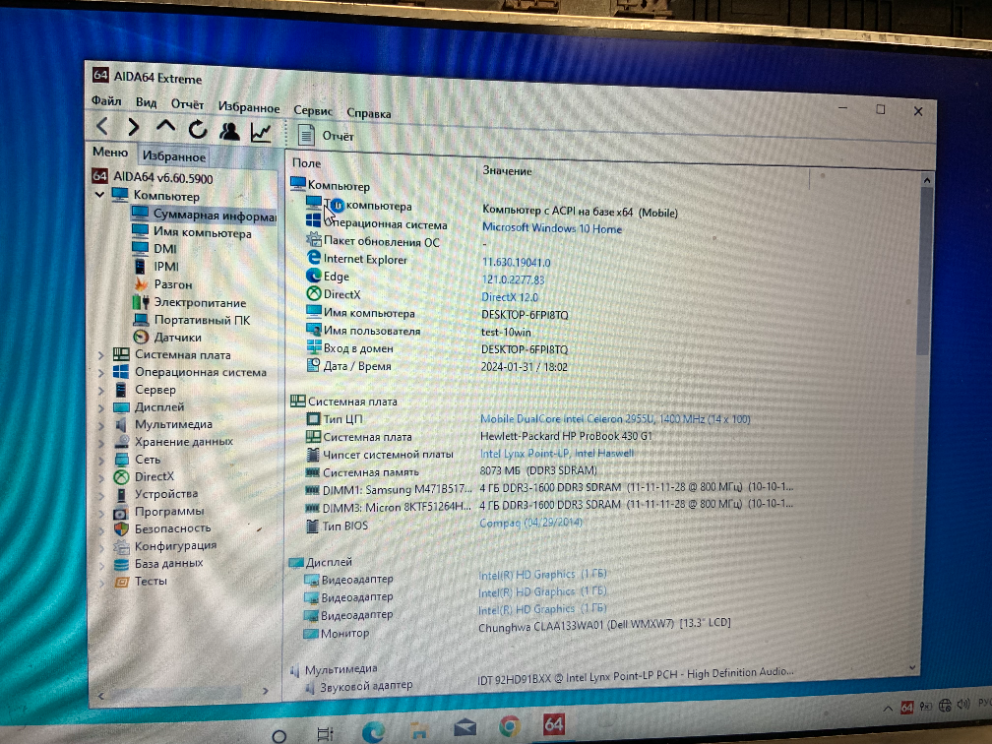The height and width of the screenshot is (744, 992).
Task: Go up one level using the up arrow
Action: (x=166, y=127)
